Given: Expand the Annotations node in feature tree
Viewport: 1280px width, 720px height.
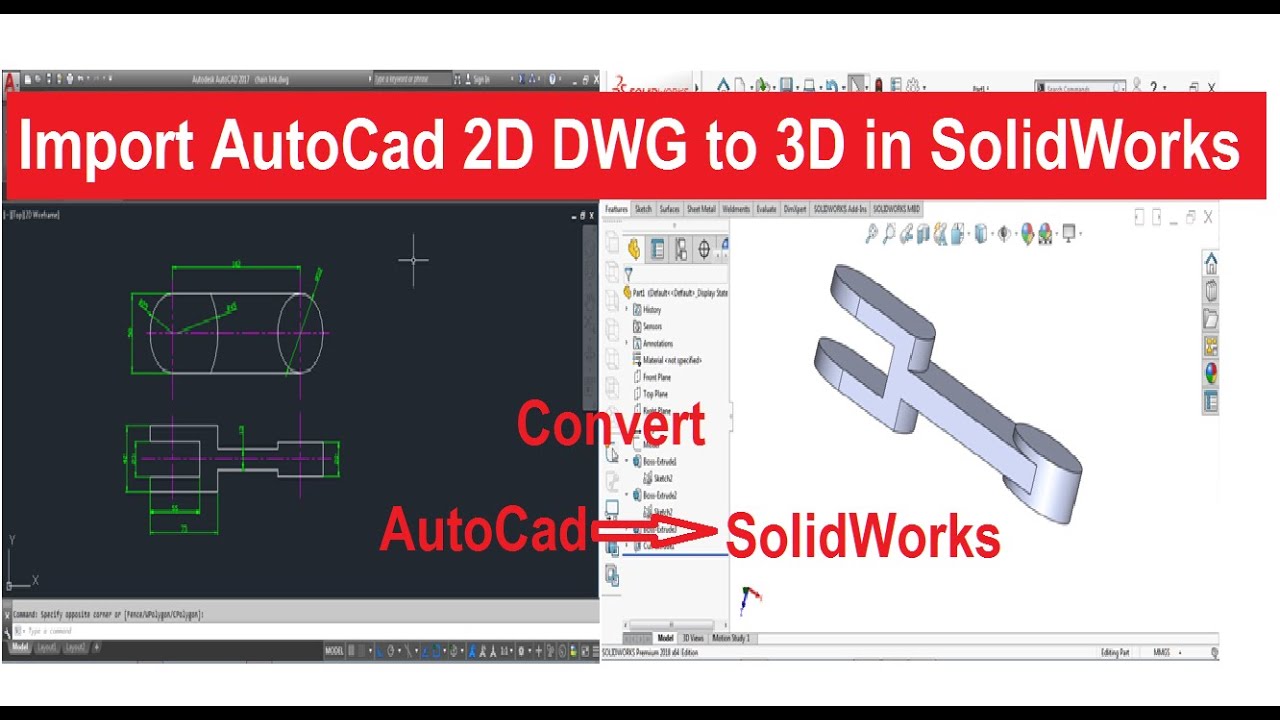Looking at the screenshot, I should click(x=627, y=343).
